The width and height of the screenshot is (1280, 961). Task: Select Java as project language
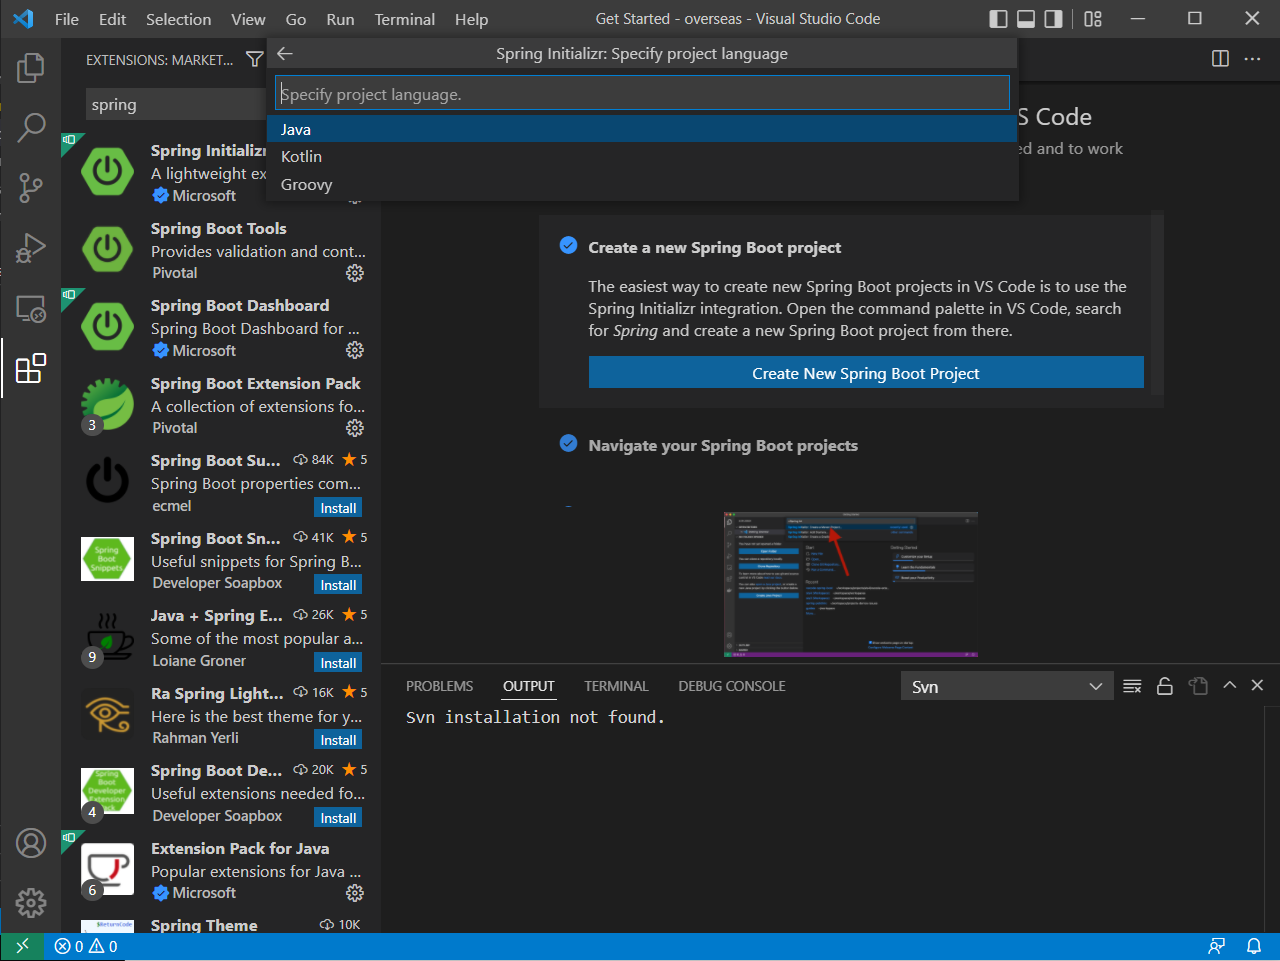(642, 129)
